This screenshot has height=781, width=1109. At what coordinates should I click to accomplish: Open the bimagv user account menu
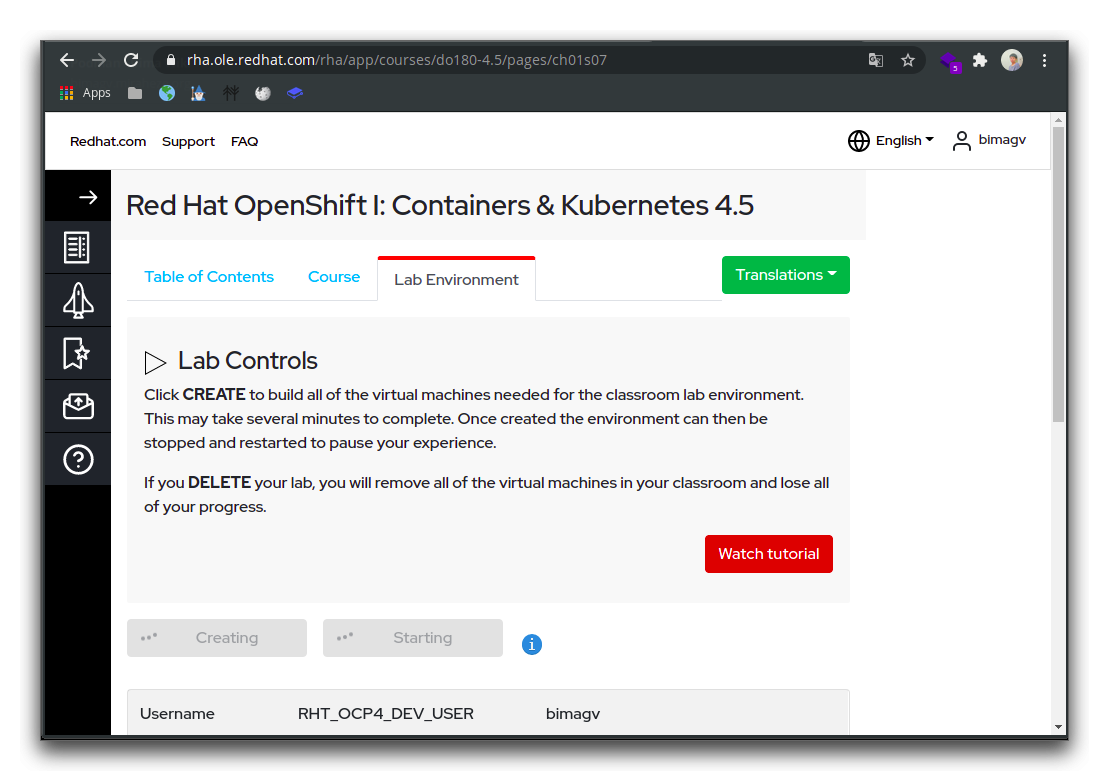pos(989,141)
